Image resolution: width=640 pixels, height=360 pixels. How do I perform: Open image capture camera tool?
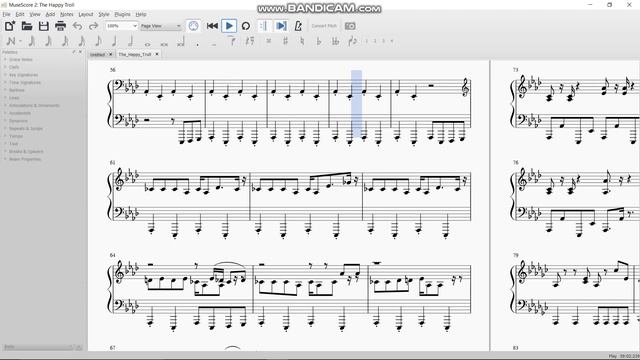click(x=350, y=26)
